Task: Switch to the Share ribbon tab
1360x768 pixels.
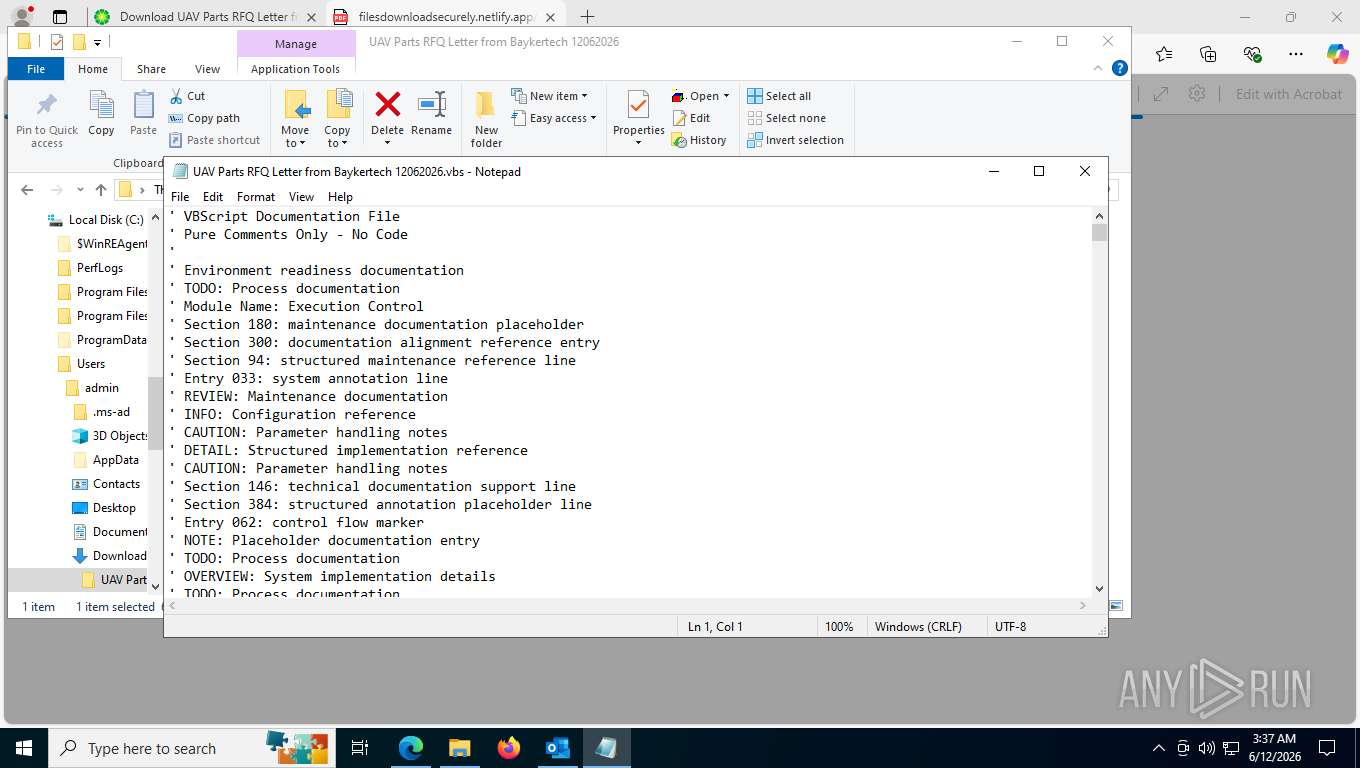Action: 151,69
